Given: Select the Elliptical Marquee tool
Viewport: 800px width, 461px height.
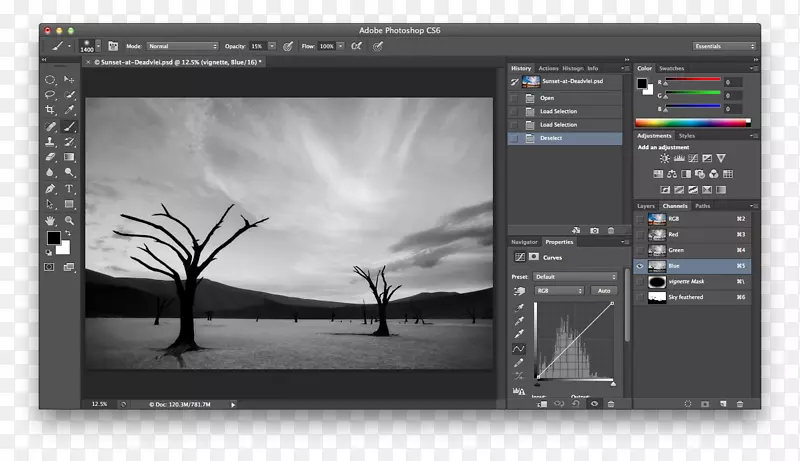Looking at the screenshot, I should (49, 80).
